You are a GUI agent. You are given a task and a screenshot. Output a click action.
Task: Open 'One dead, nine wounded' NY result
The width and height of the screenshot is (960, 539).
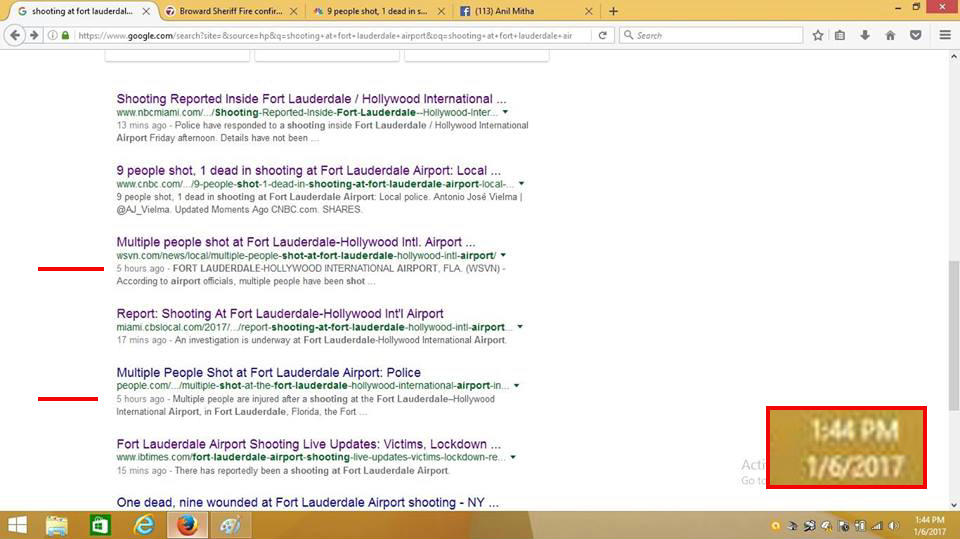click(x=307, y=502)
